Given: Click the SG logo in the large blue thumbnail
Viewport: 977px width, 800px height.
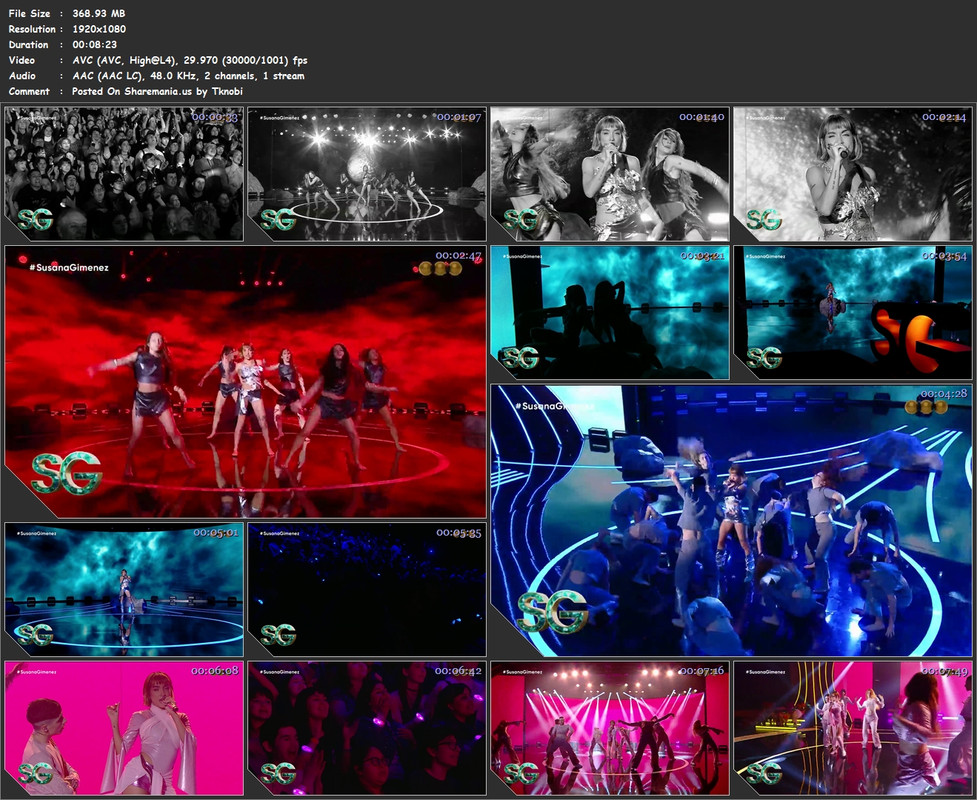Looking at the screenshot, I should pyautogui.click(x=553, y=611).
